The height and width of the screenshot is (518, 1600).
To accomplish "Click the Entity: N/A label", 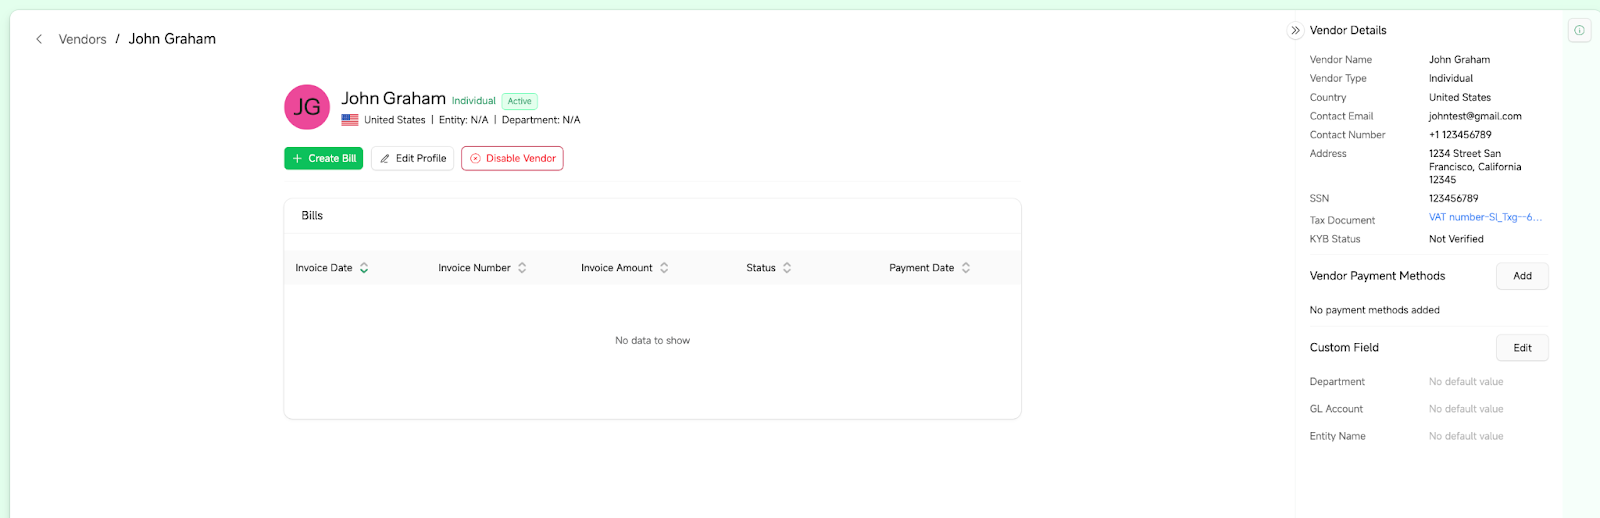I will click(x=464, y=120).
